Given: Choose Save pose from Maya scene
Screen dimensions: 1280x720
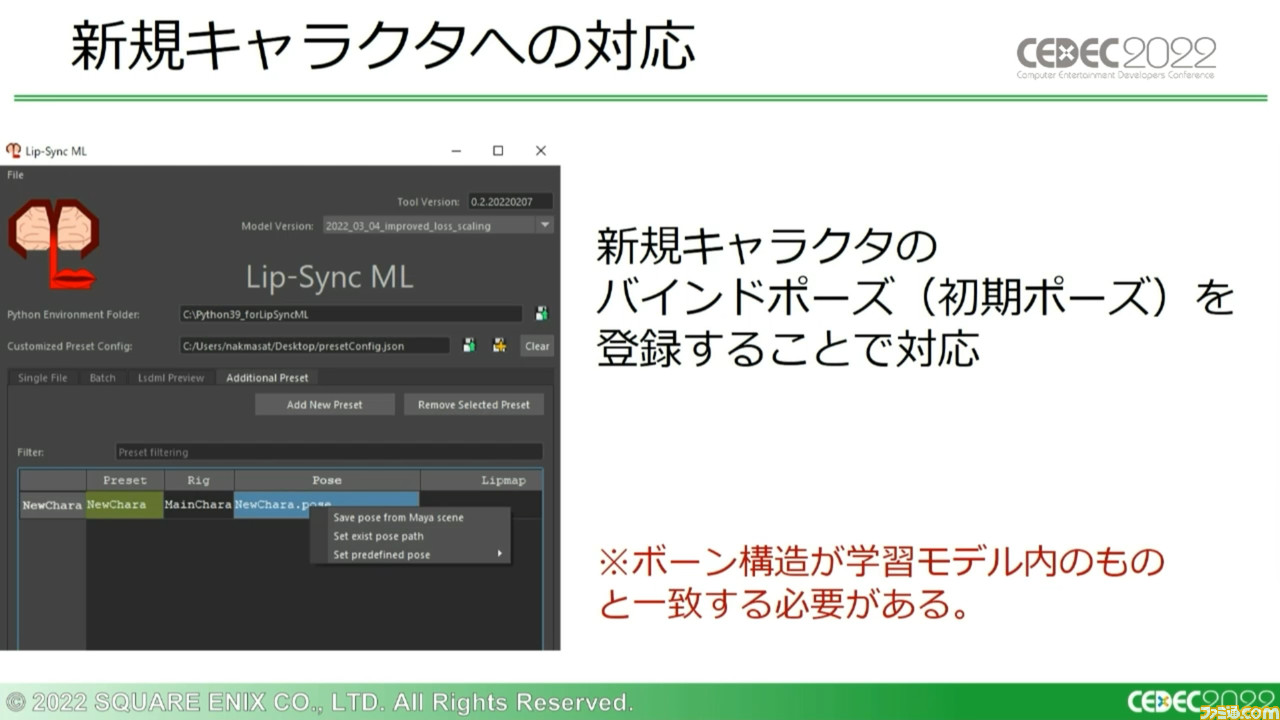Looking at the screenshot, I should 411,518.
